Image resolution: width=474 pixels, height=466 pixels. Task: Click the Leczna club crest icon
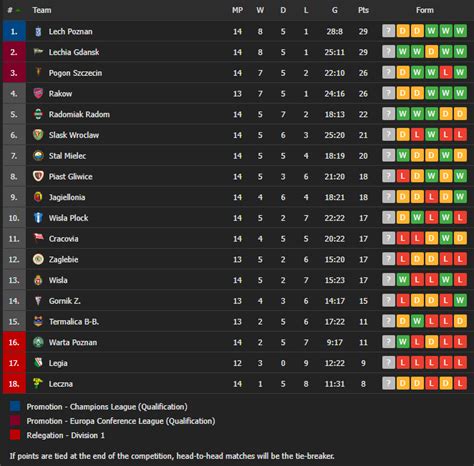tap(38, 383)
